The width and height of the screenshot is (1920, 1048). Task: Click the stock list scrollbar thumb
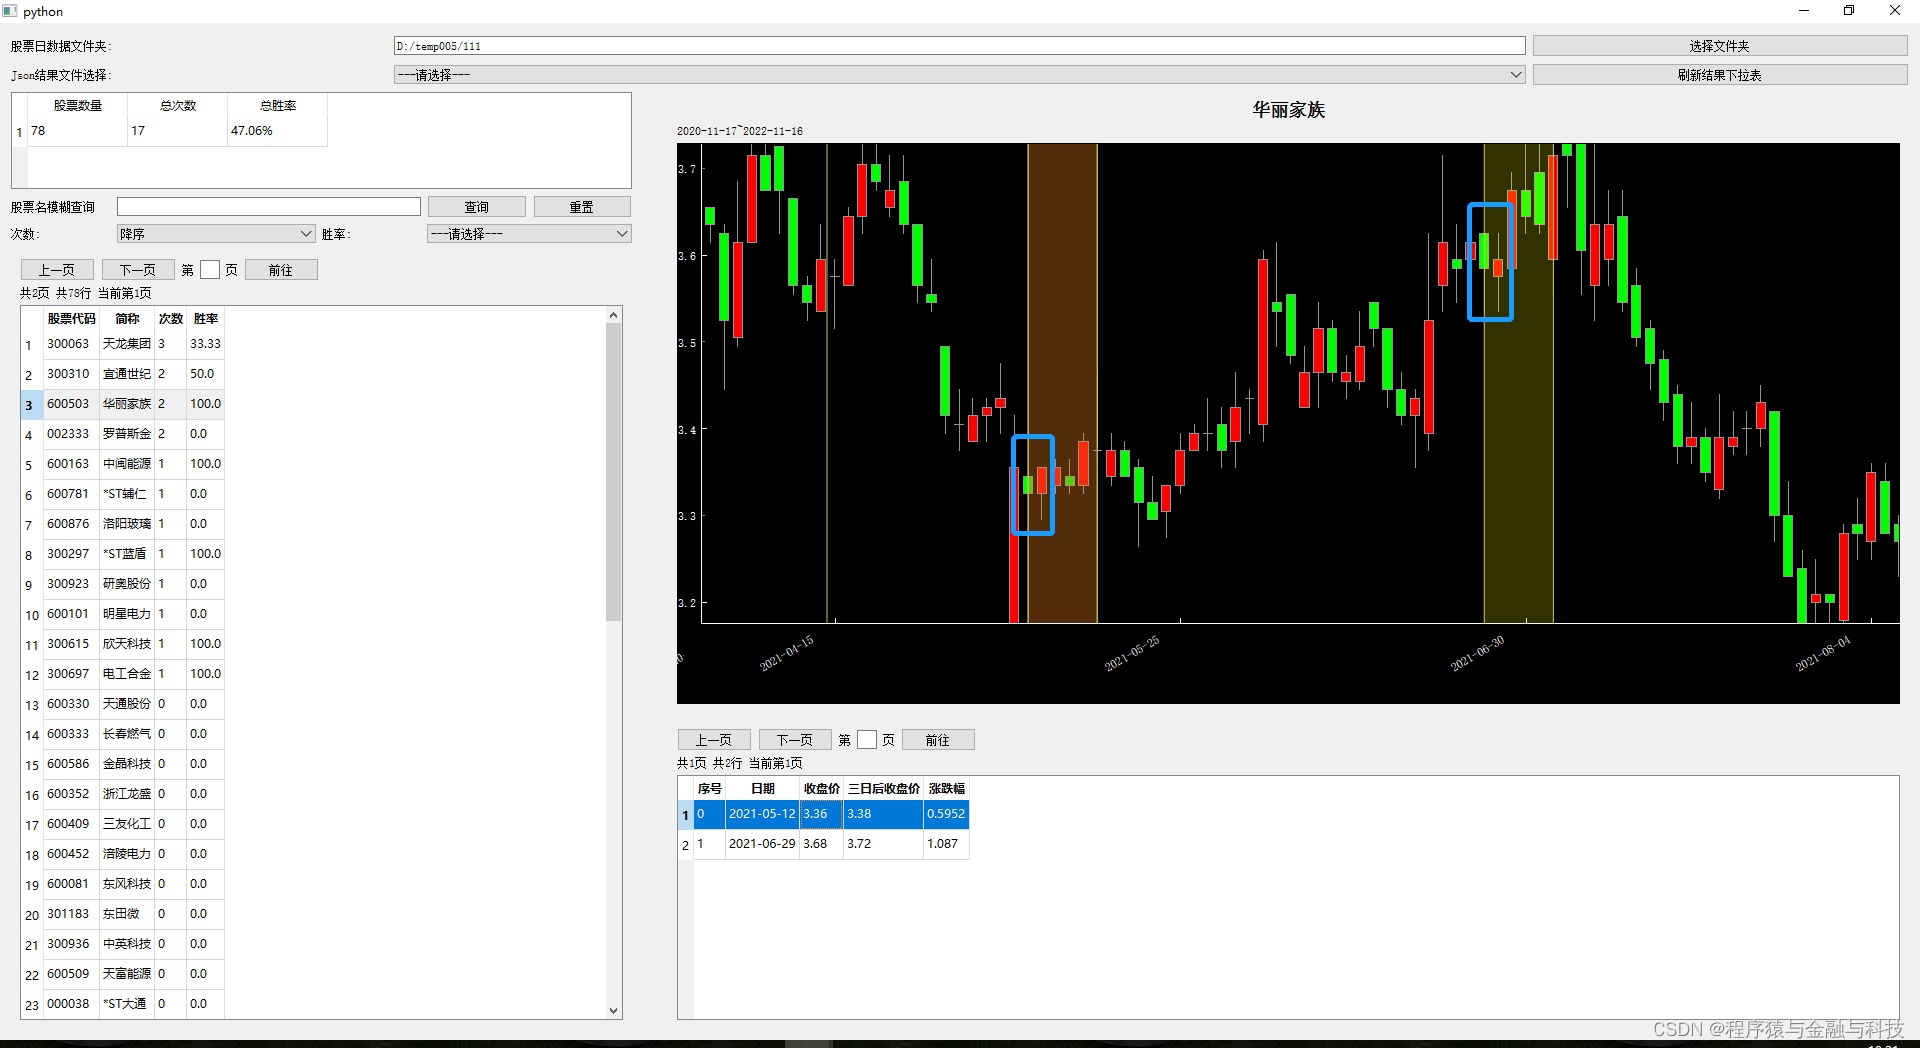point(614,471)
